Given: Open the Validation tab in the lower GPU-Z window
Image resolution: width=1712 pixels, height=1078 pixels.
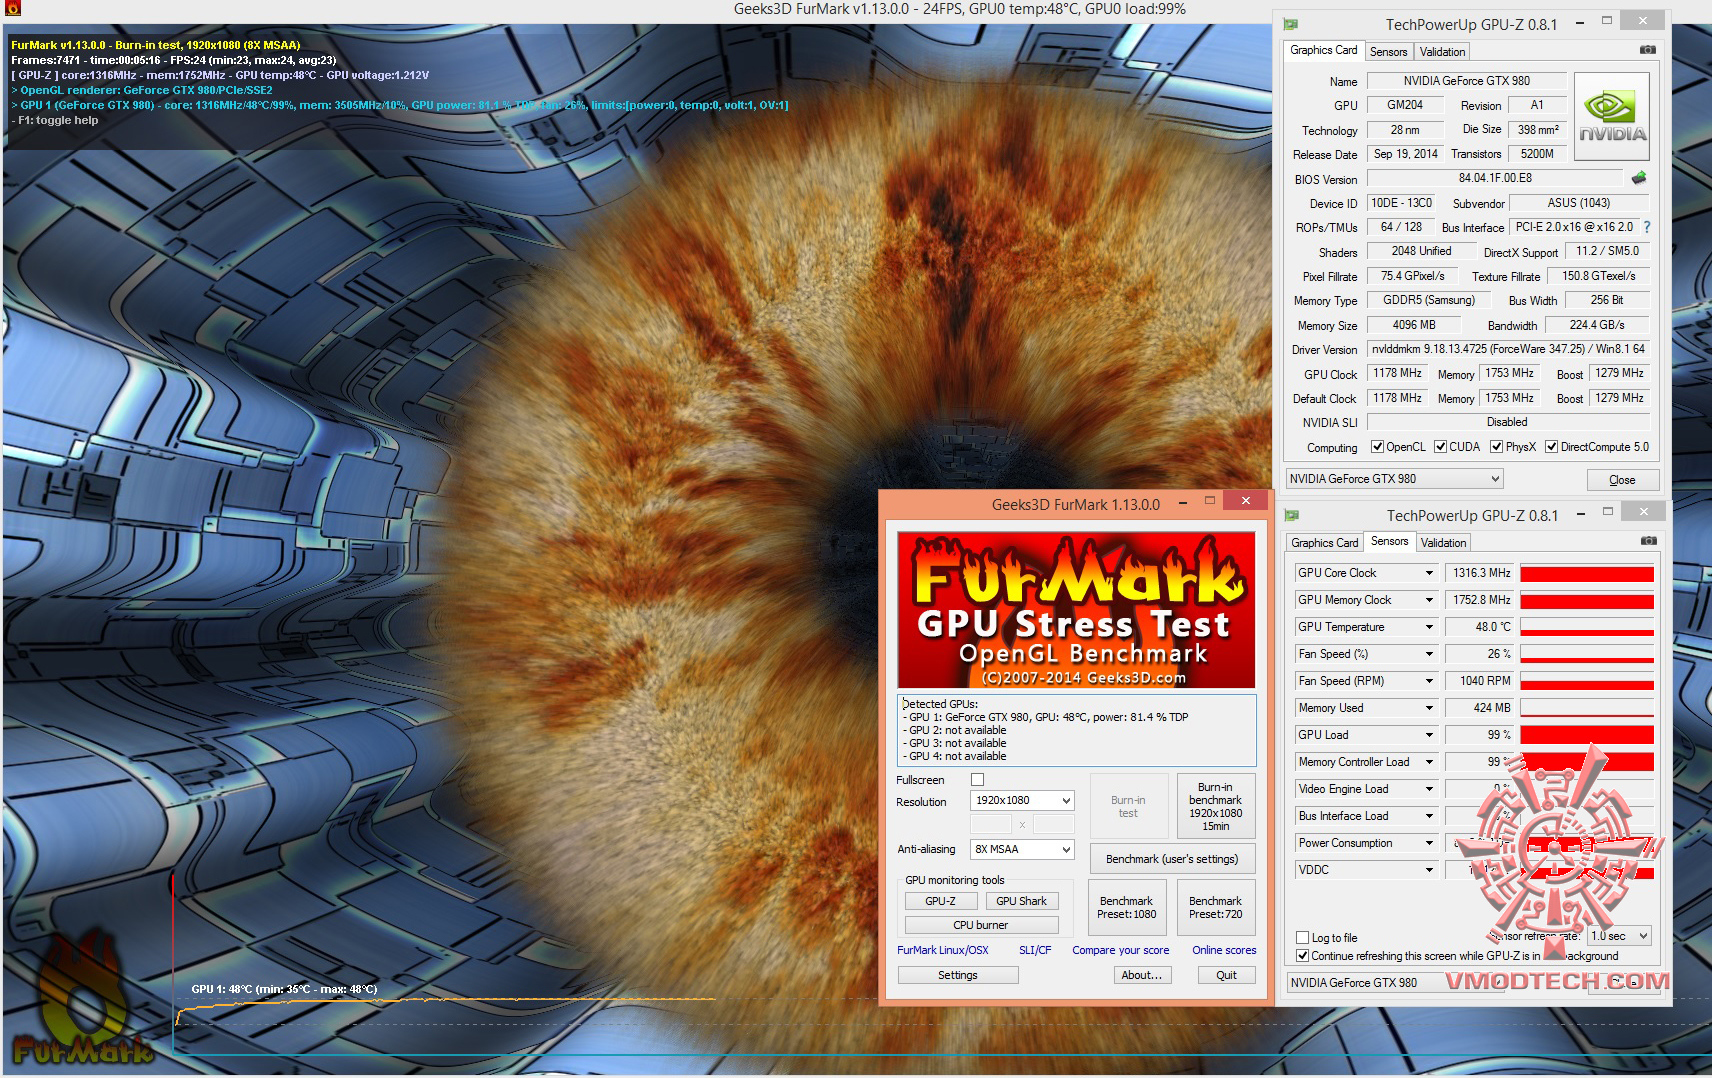Looking at the screenshot, I should coord(1443,543).
